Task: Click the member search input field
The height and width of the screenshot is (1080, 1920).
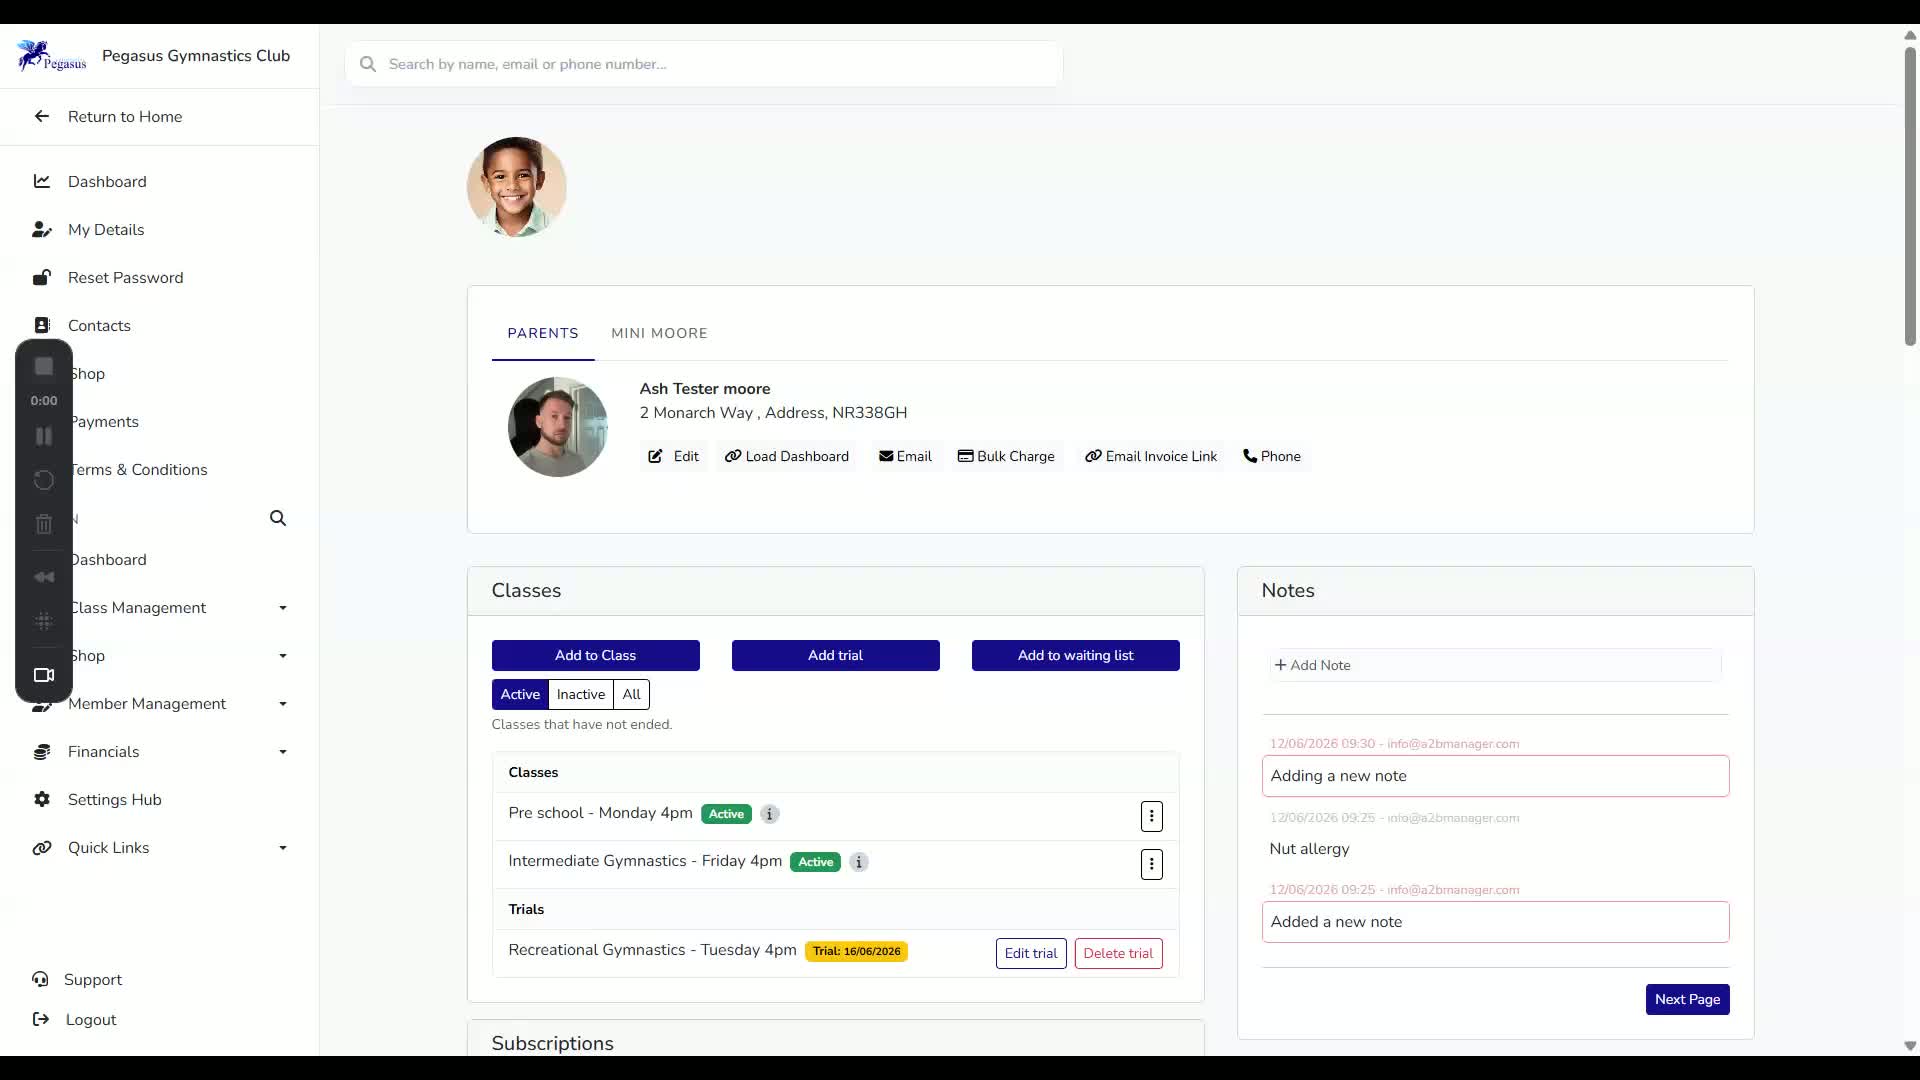Action: (704, 64)
